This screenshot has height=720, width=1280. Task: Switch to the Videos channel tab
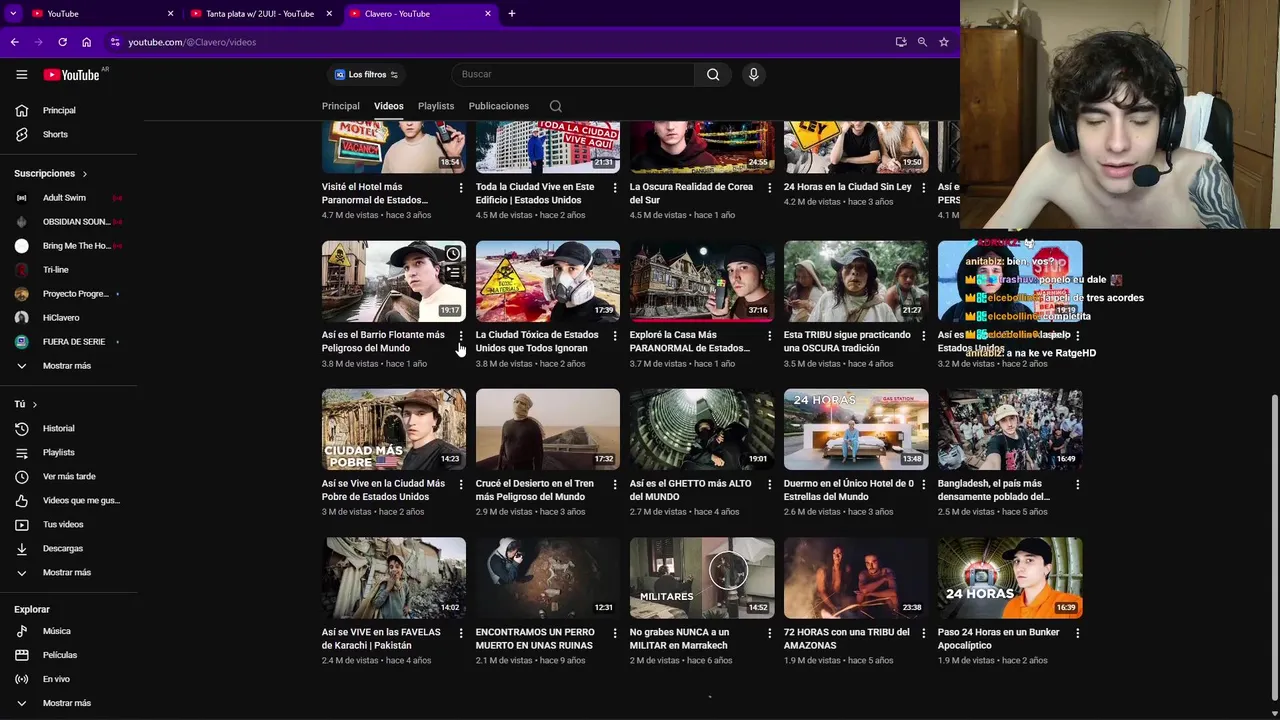[x=389, y=106]
